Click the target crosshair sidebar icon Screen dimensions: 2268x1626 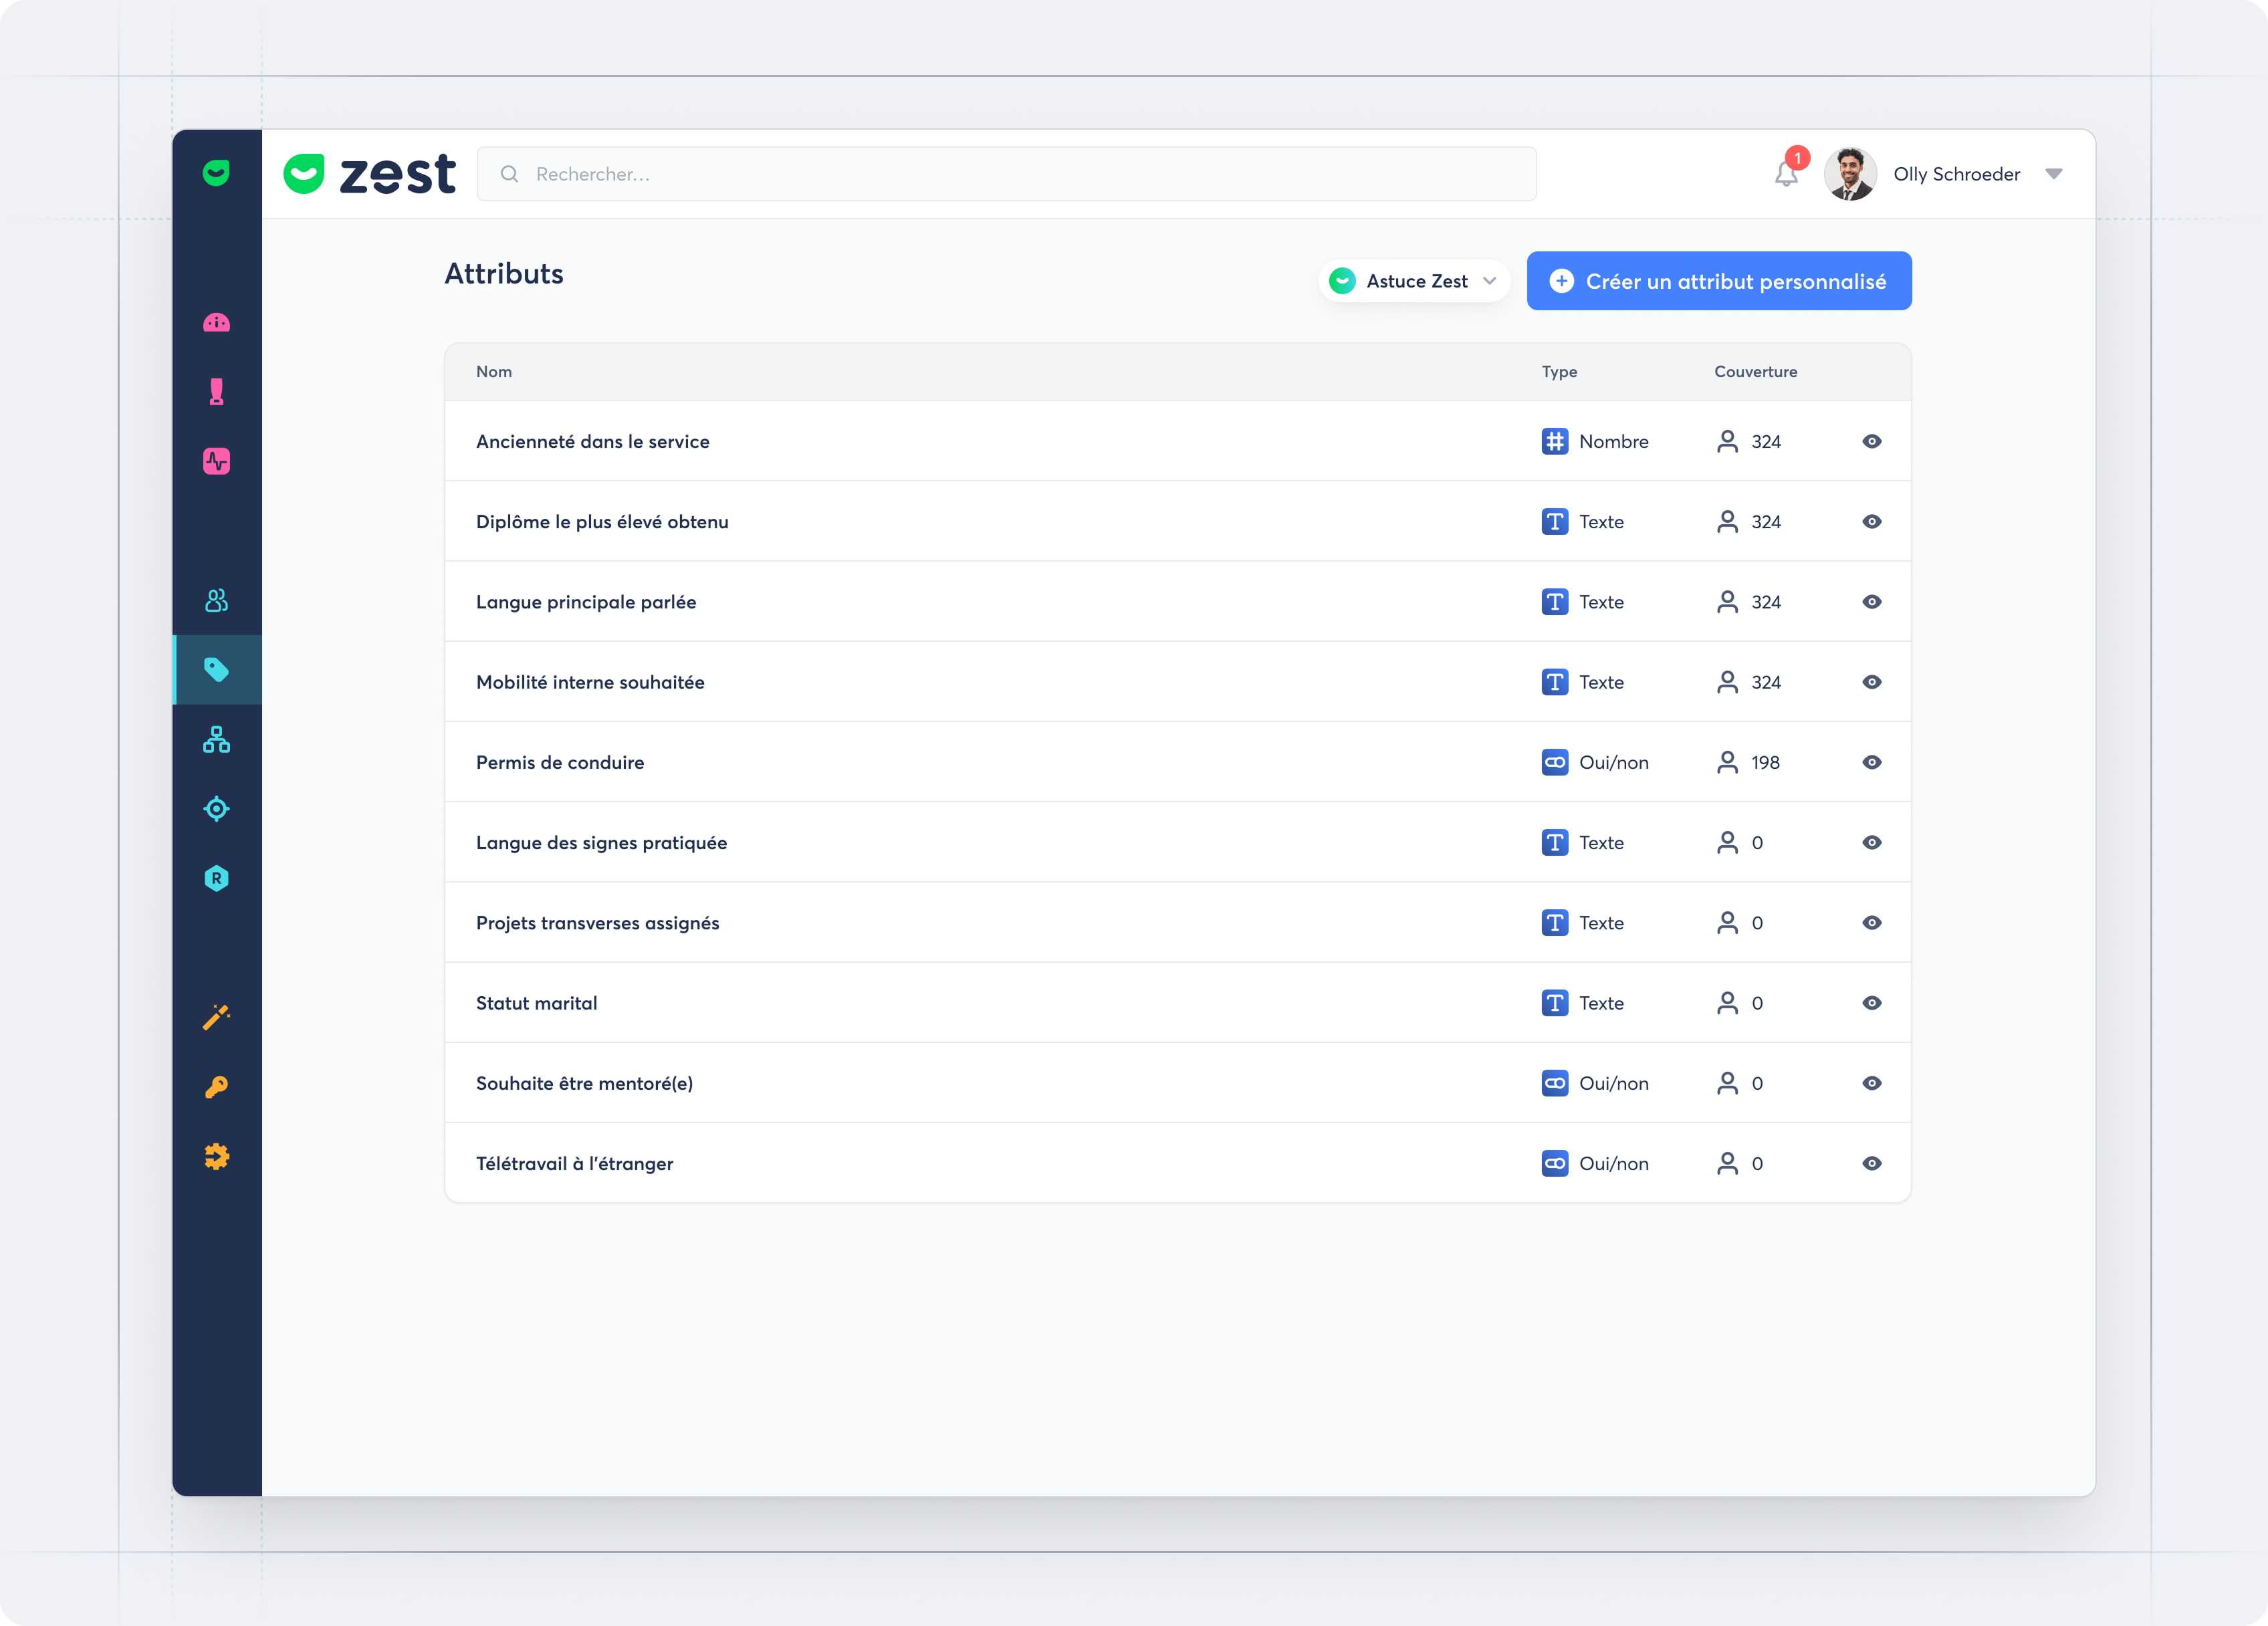point(216,808)
